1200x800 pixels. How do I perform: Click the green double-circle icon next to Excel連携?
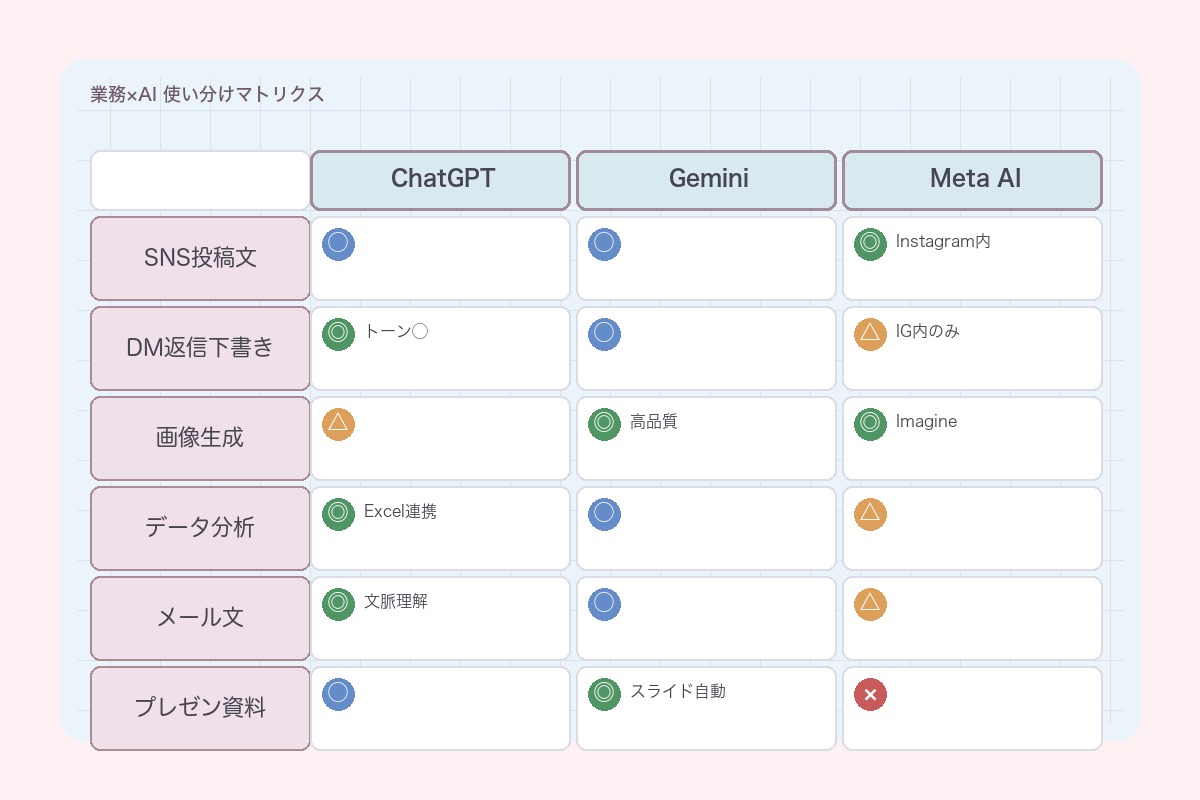[x=338, y=514]
